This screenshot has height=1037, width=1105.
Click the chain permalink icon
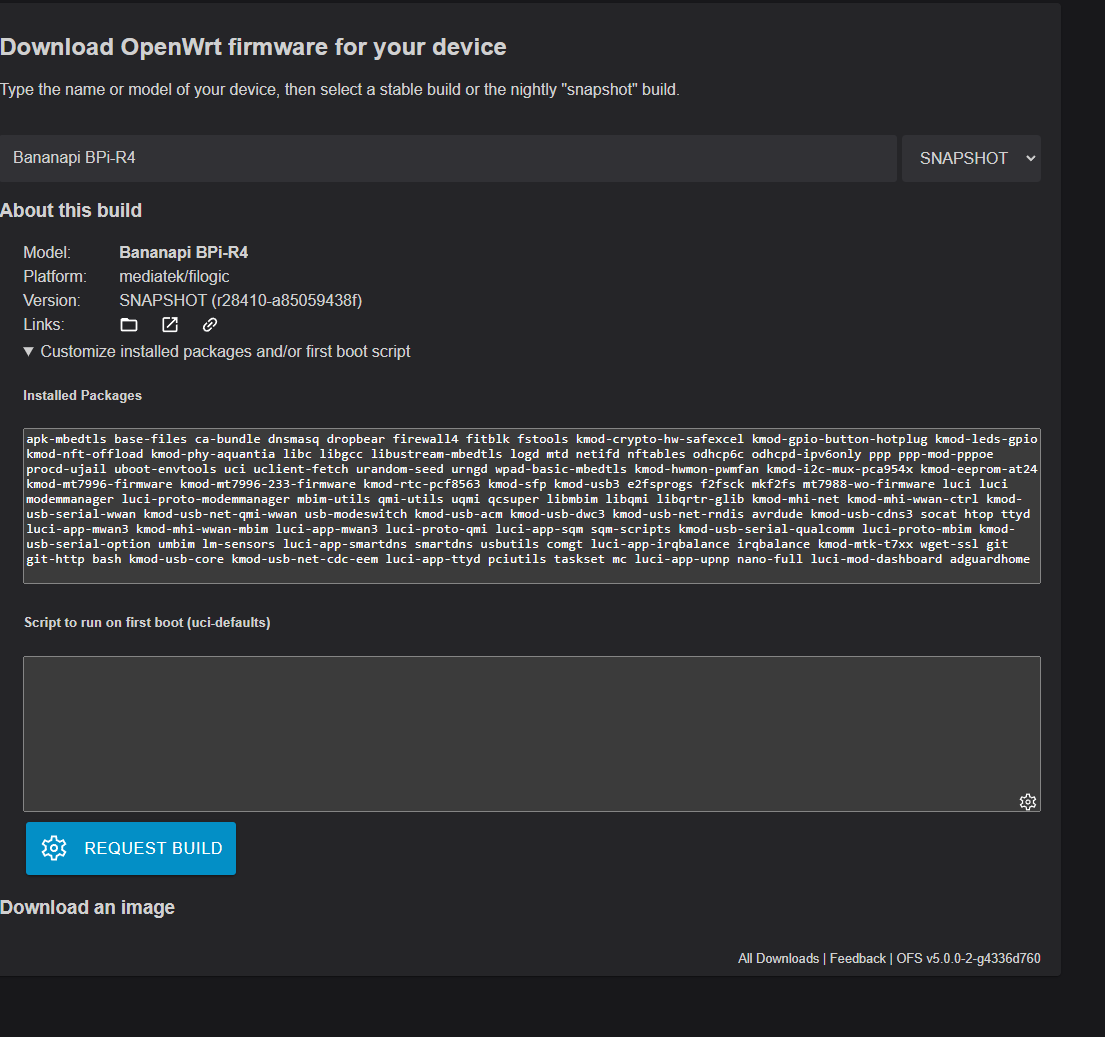pyautogui.click(x=210, y=325)
